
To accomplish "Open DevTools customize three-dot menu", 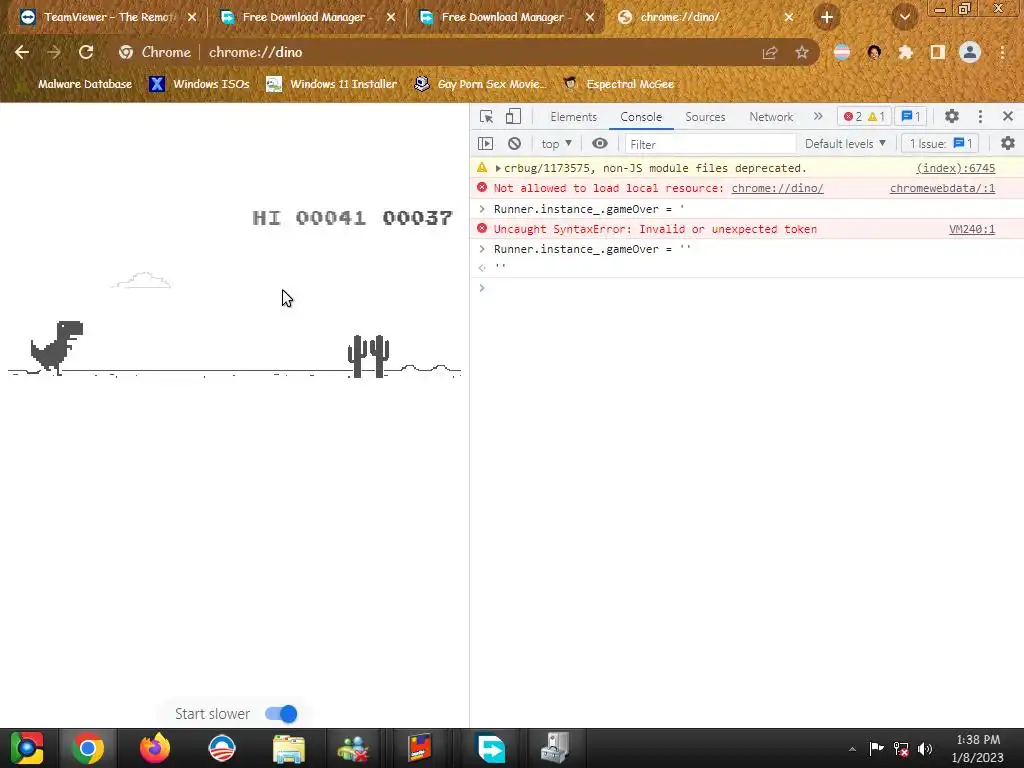I will pyautogui.click(x=980, y=116).
